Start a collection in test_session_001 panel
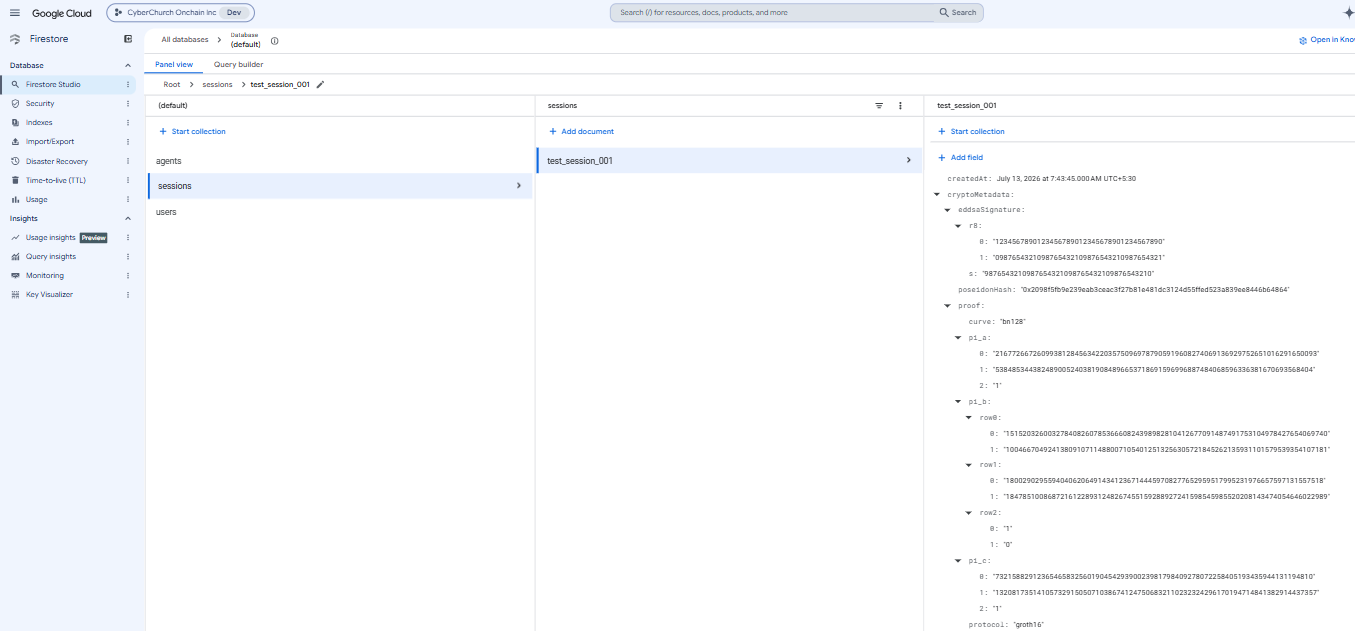Screen dimensions: 1355x631 971,131
